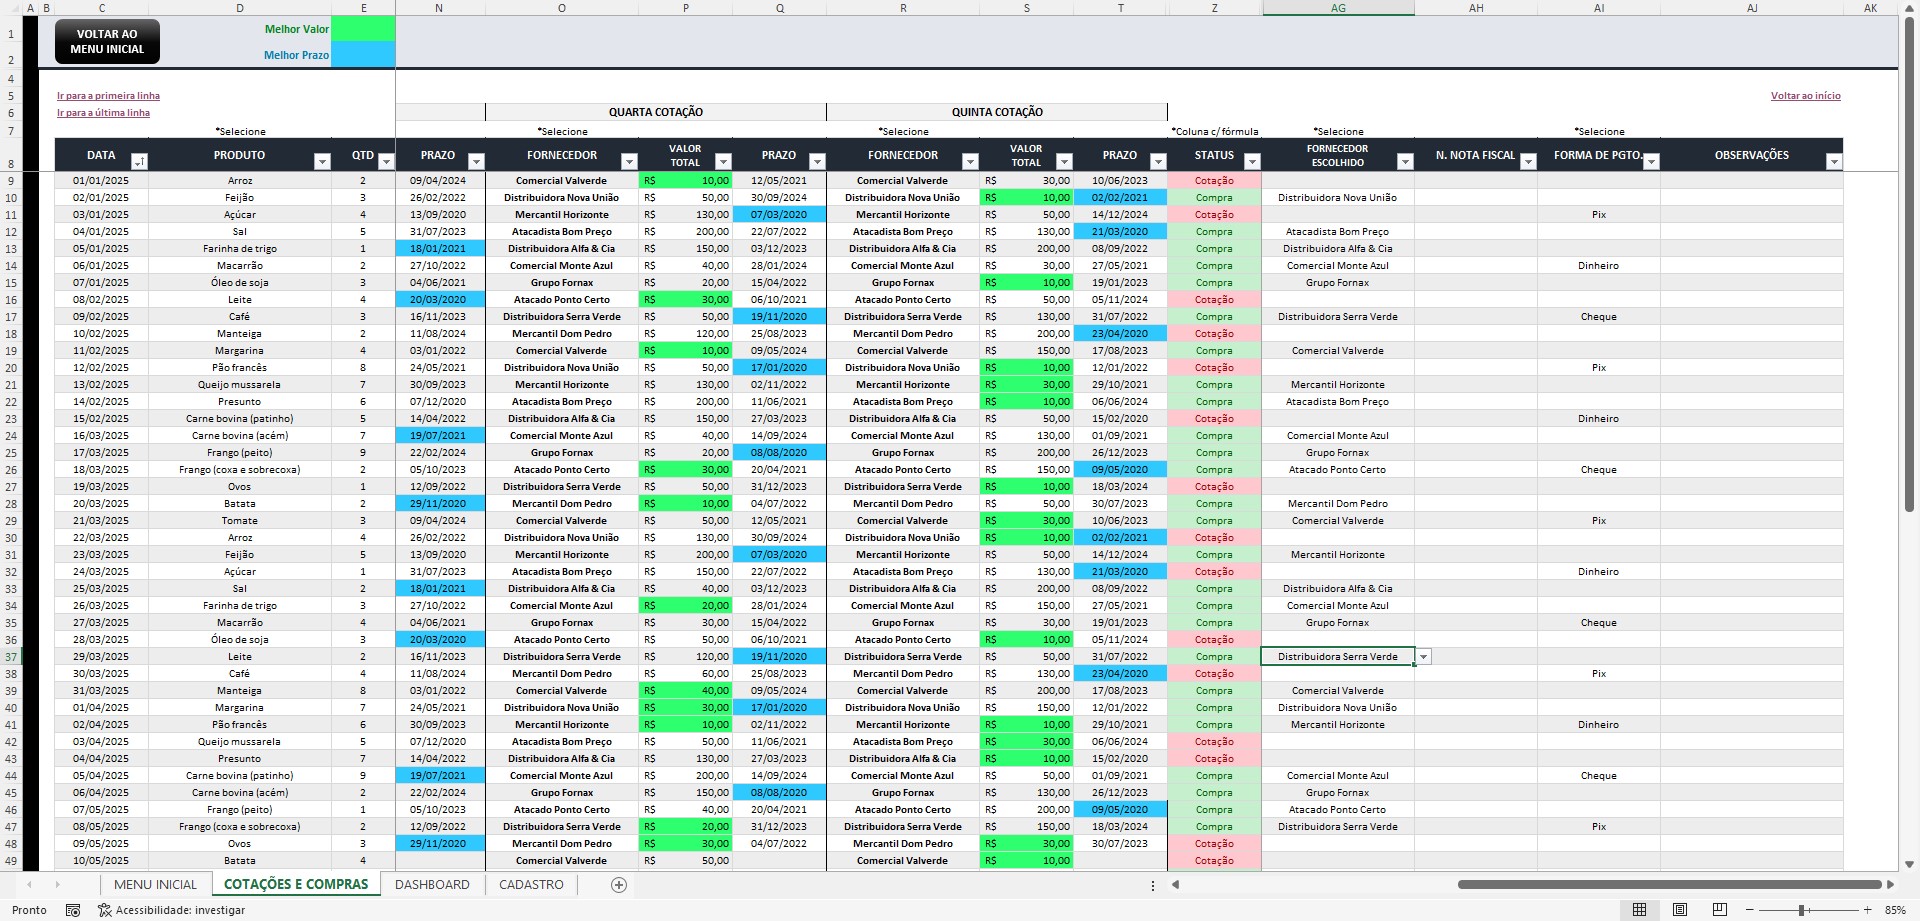Open the N. Nota Fiscal filter dropdown
The height and width of the screenshot is (921, 1920).
1528,162
